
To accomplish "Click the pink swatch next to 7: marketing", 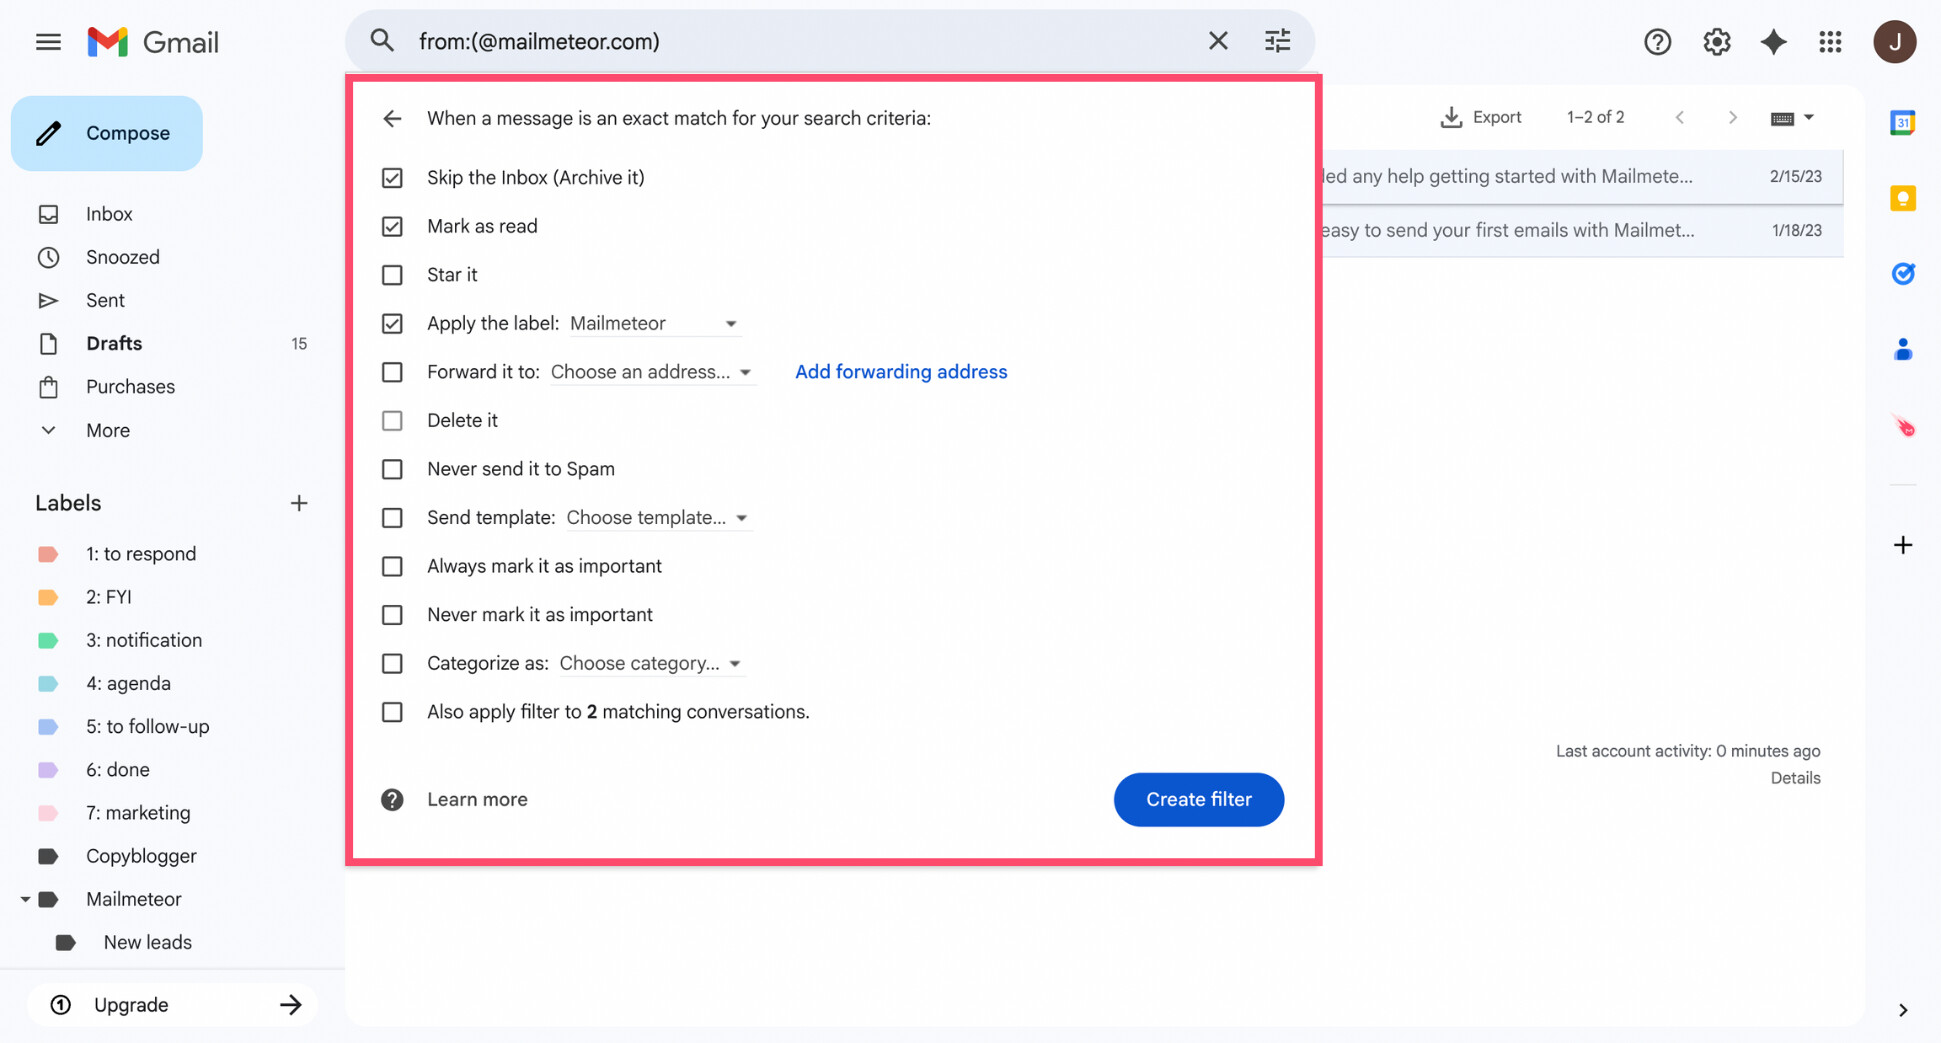I will click(x=48, y=812).
